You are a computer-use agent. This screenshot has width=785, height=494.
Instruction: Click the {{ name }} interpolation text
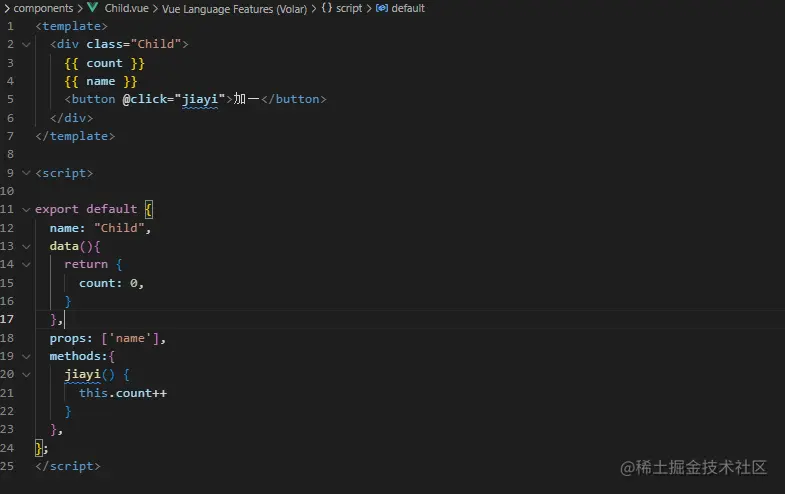click(101, 81)
